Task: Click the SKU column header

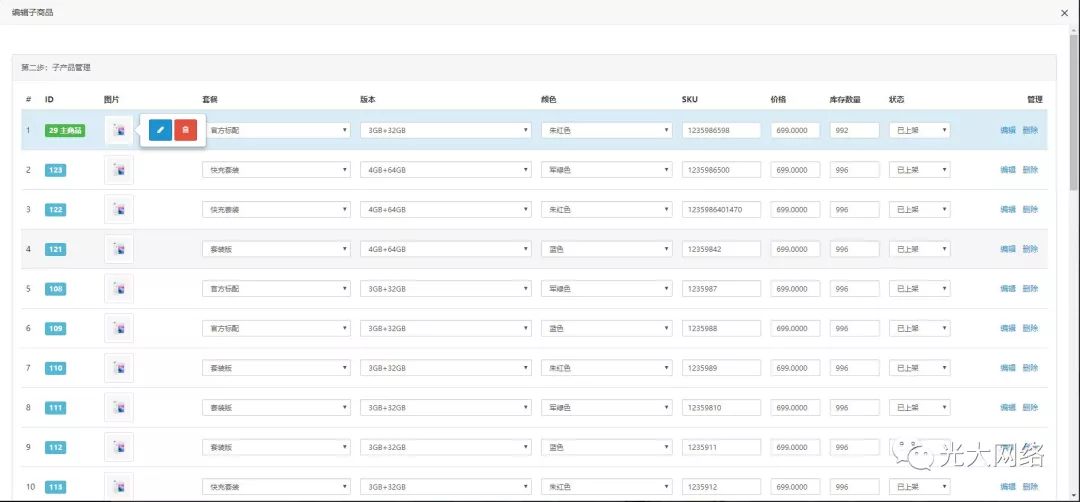Action: (690, 100)
